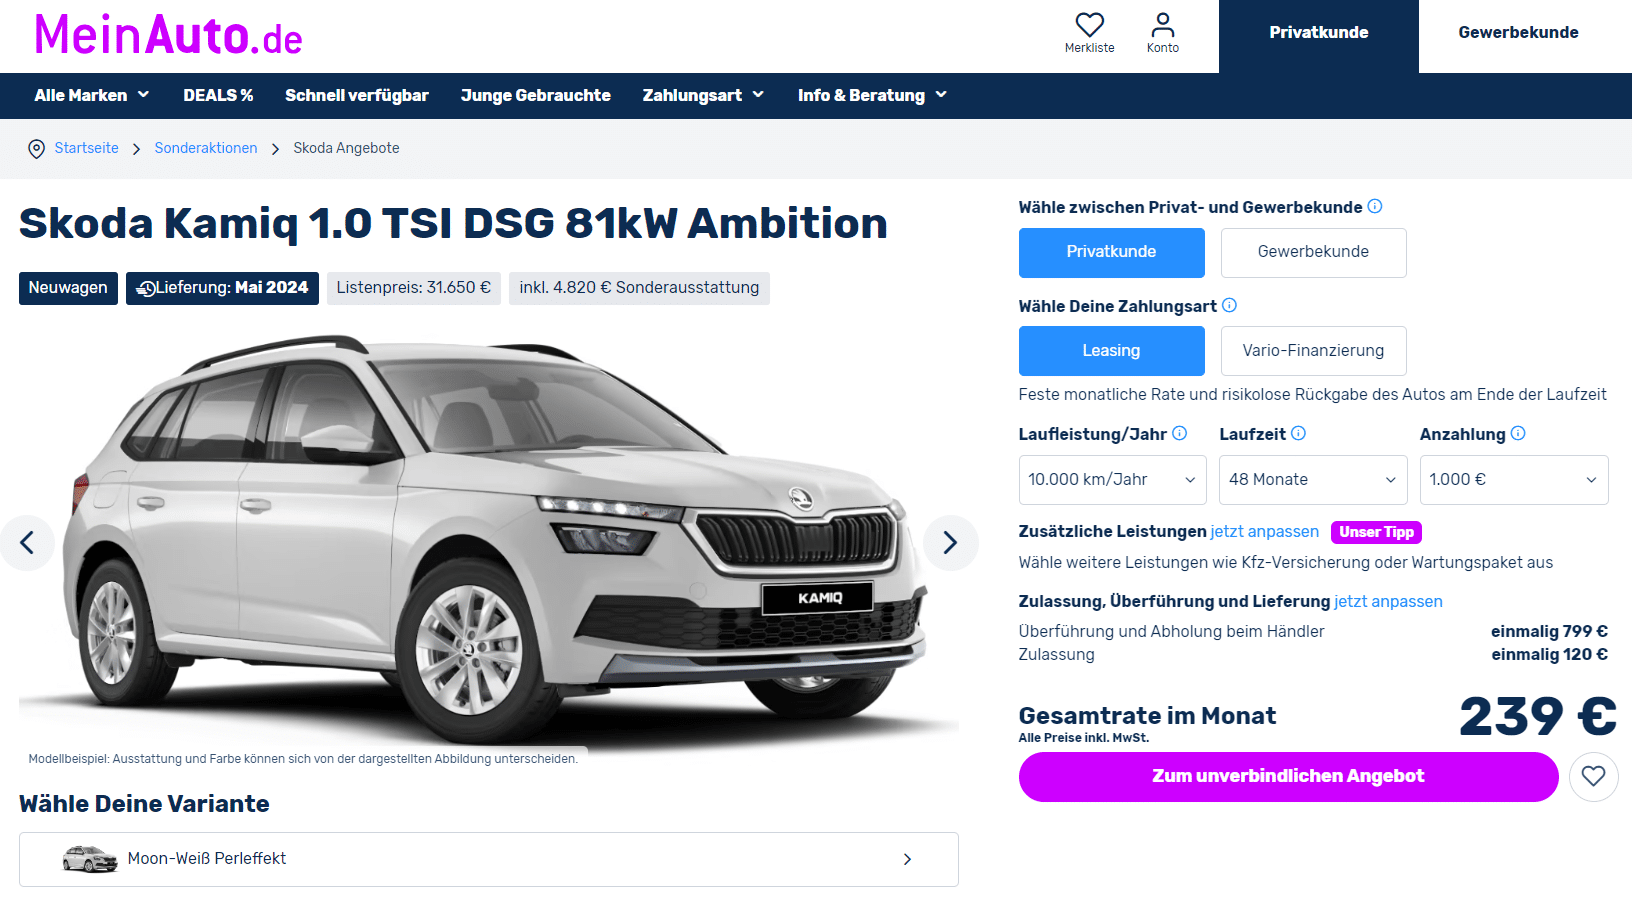Select the Gewerbekunde option button
The image size is (1632, 904).
point(1313,252)
